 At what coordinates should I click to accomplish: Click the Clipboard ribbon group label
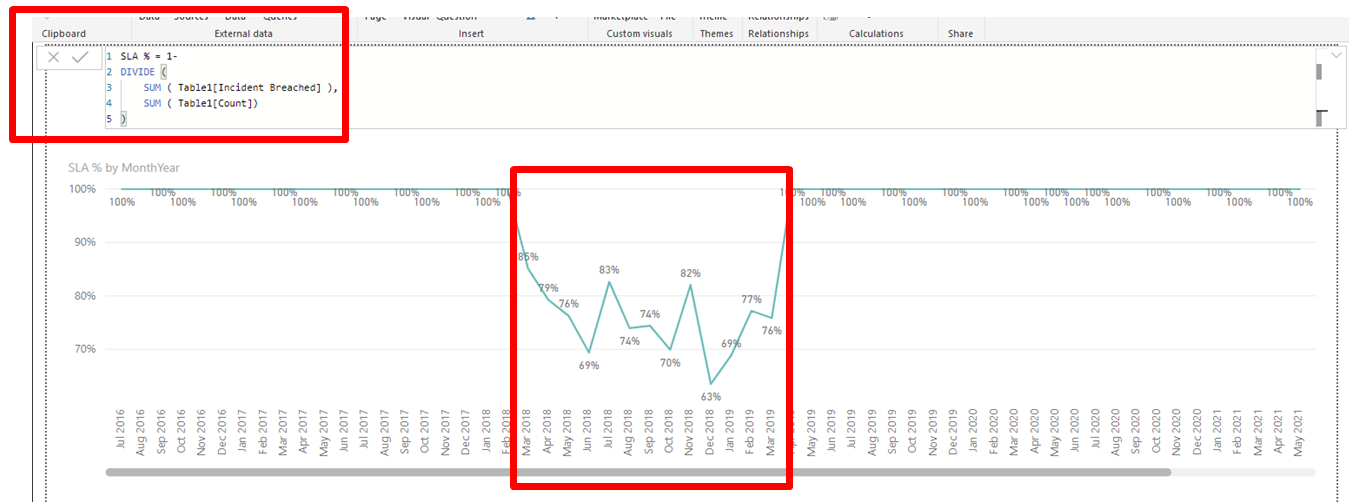click(63, 34)
